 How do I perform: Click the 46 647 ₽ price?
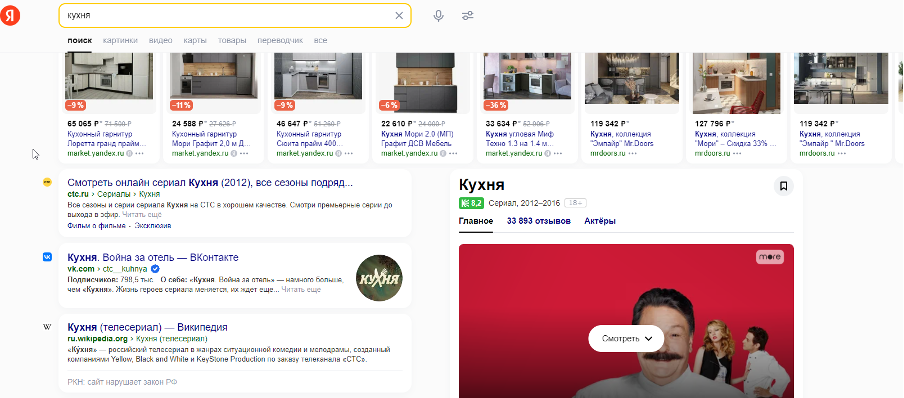pos(291,123)
